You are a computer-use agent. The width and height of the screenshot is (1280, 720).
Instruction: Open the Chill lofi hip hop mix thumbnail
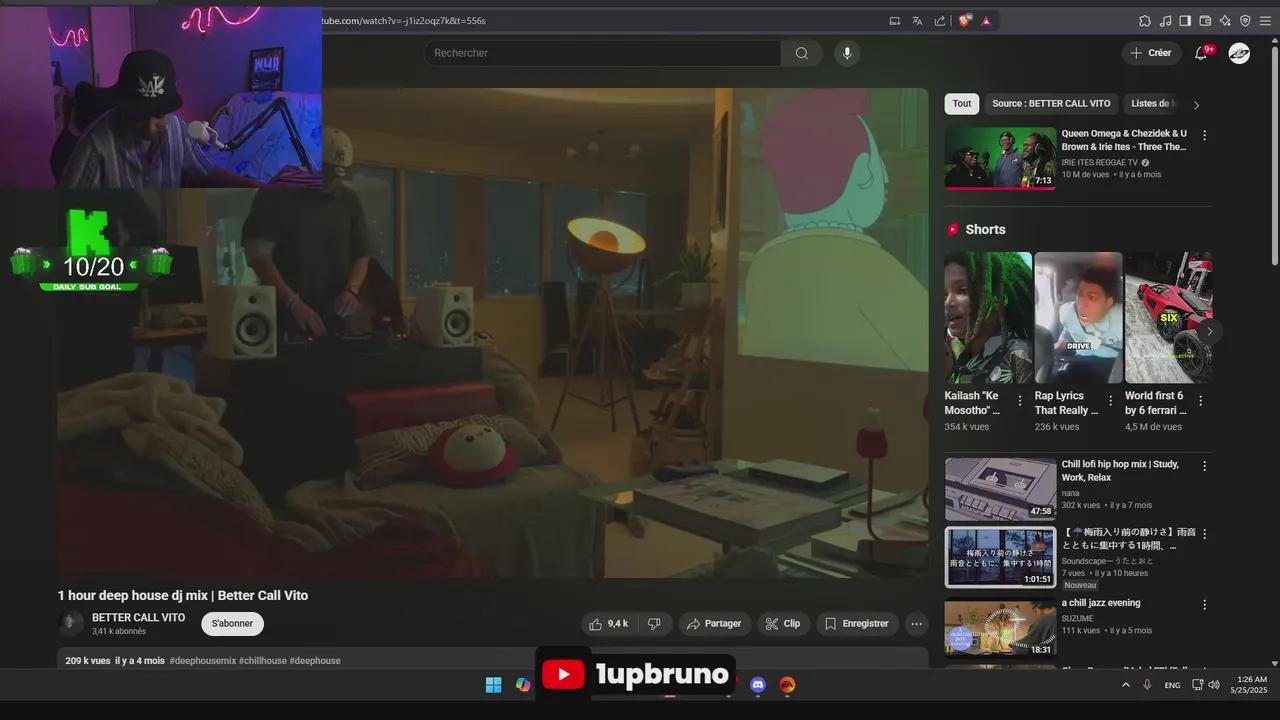(1000, 489)
